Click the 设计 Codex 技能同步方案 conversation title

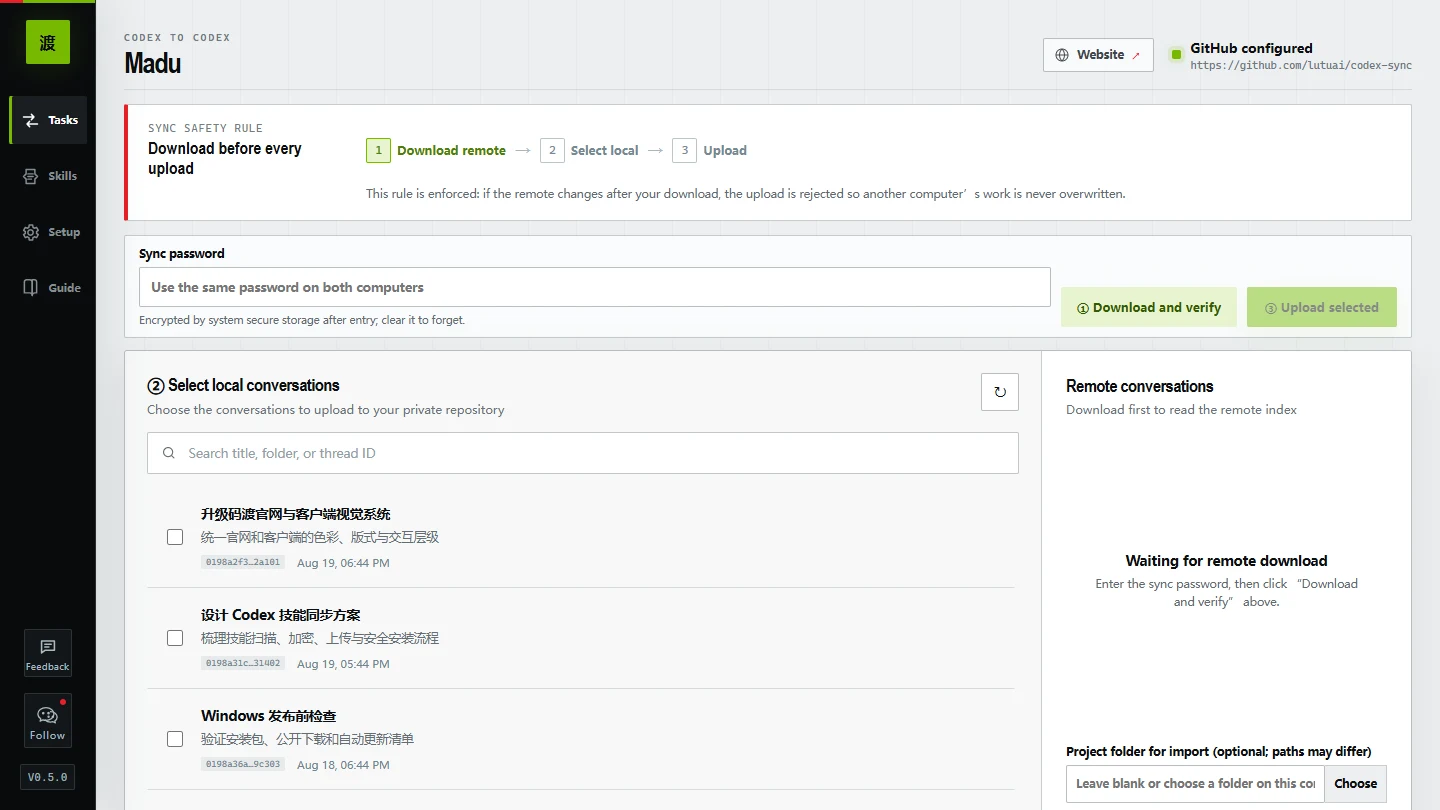(x=281, y=615)
